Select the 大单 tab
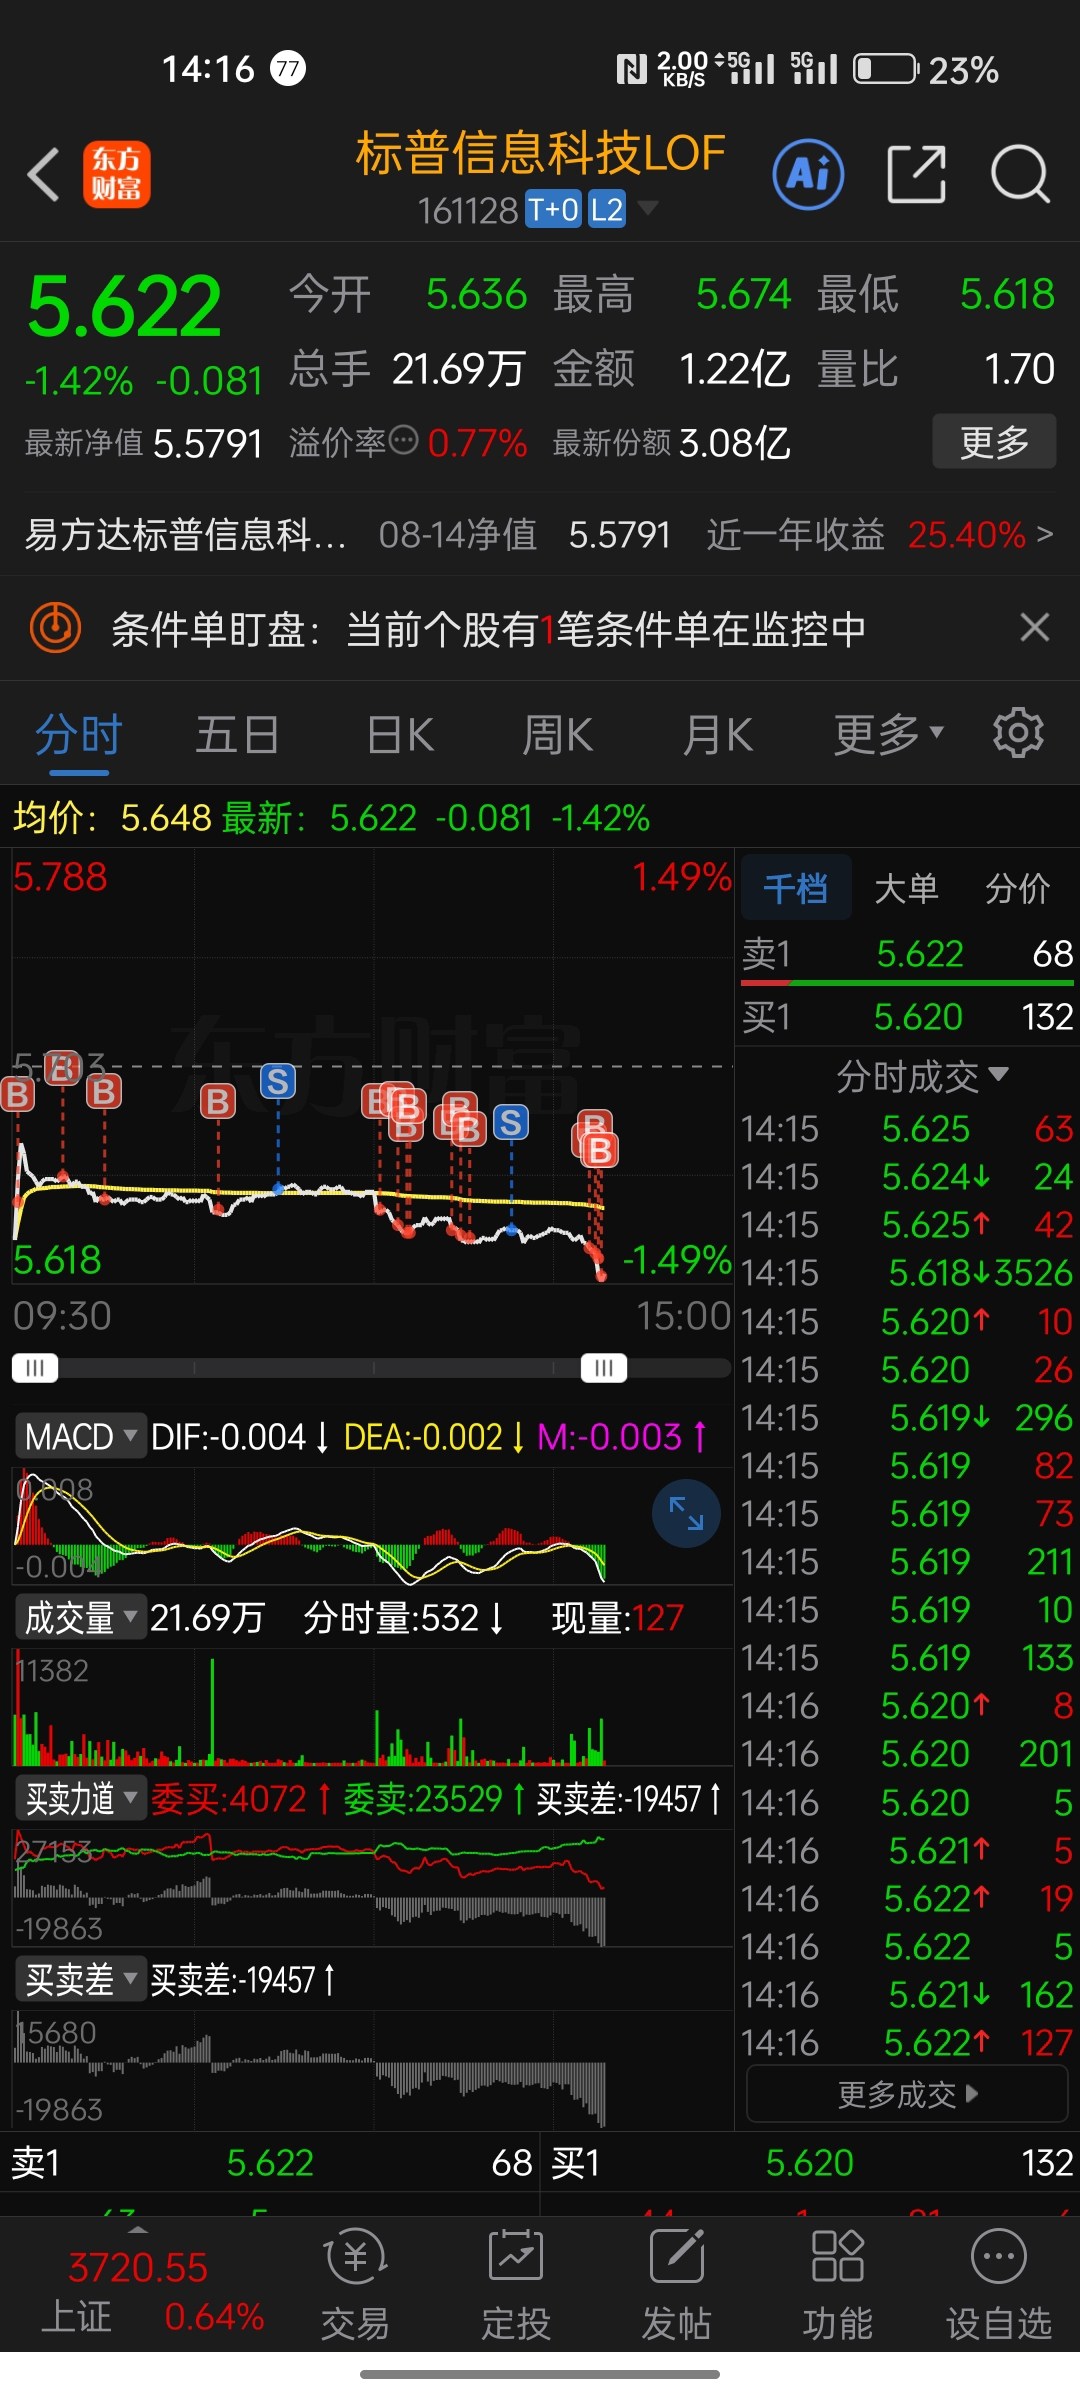Viewport: 1080px width, 2400px height. [x=906, y=887]
